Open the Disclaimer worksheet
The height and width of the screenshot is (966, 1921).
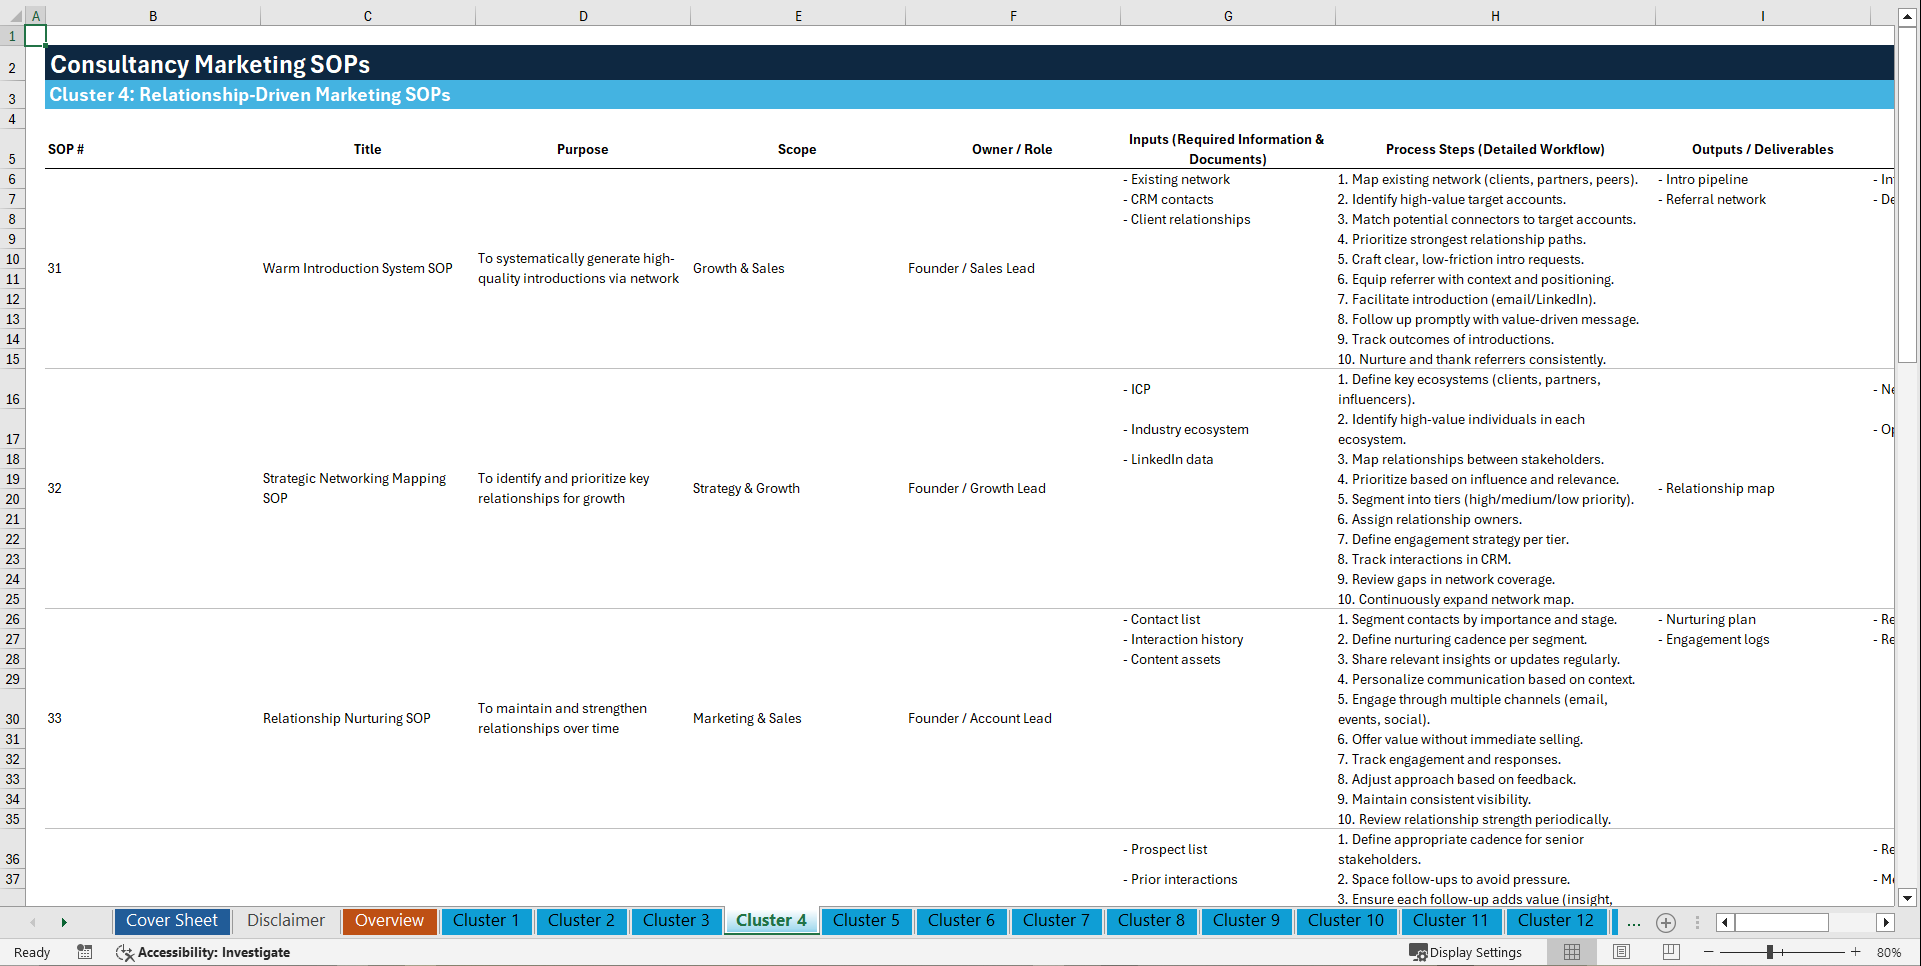pyautogui.click(x=285, y=921)
